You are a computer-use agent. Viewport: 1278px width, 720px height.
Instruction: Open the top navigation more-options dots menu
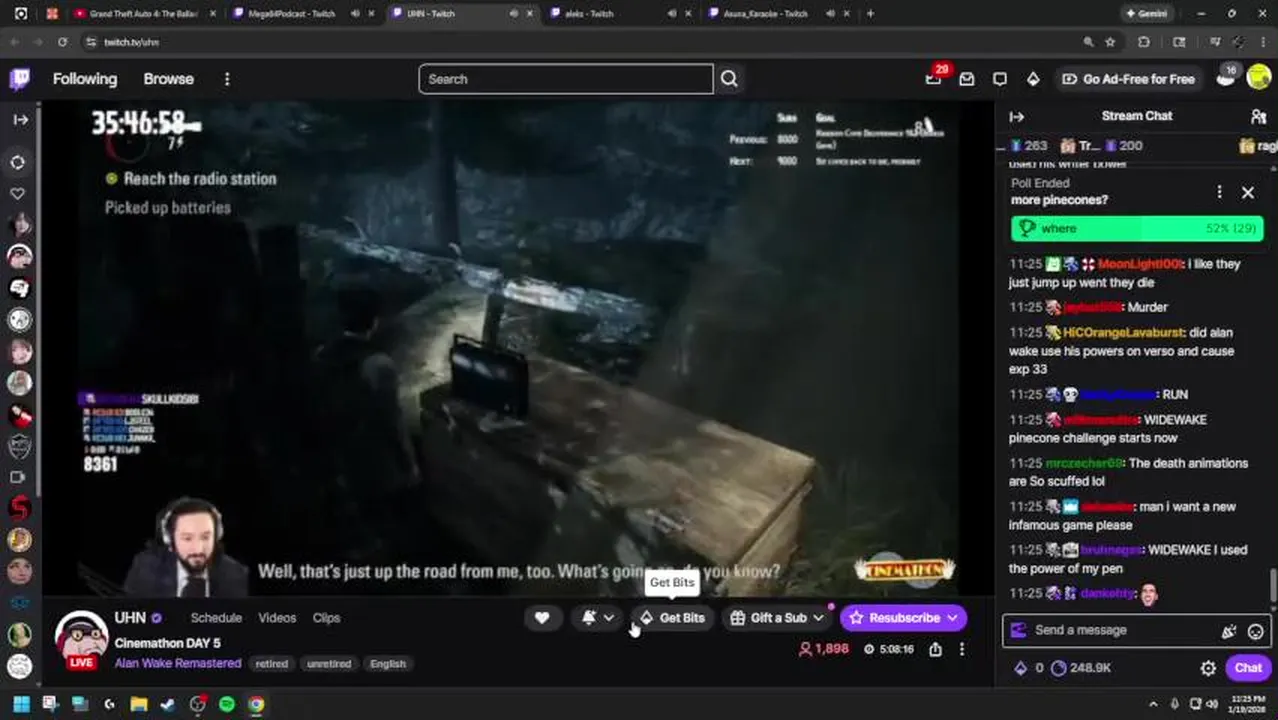pos(227,79)
